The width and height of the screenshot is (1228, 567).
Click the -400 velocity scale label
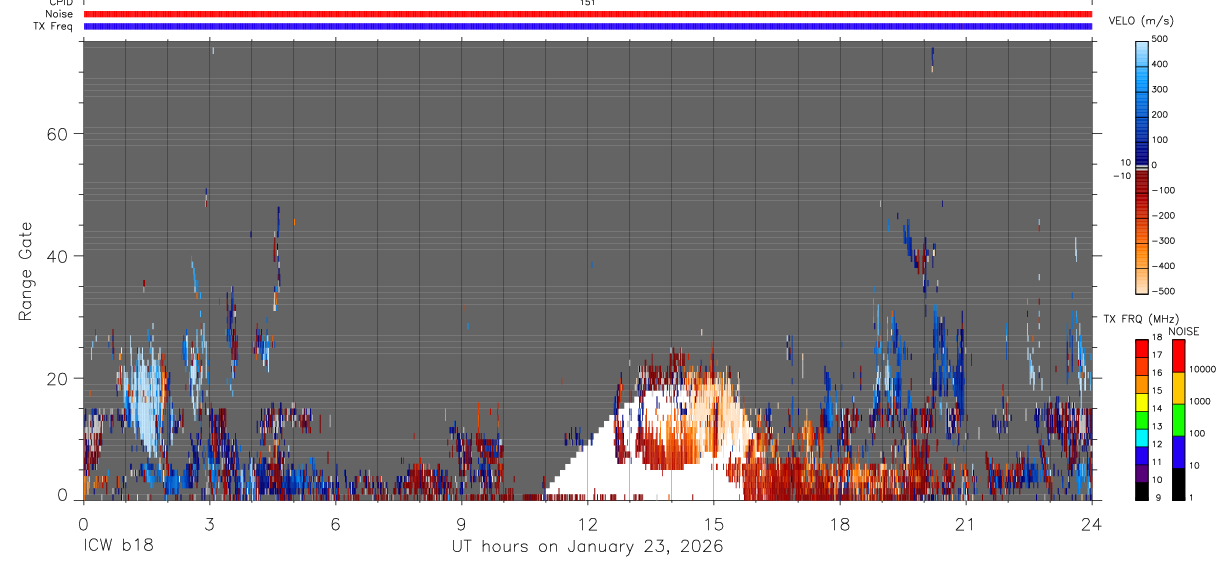pyautogui.click(x=1166, y=266)
